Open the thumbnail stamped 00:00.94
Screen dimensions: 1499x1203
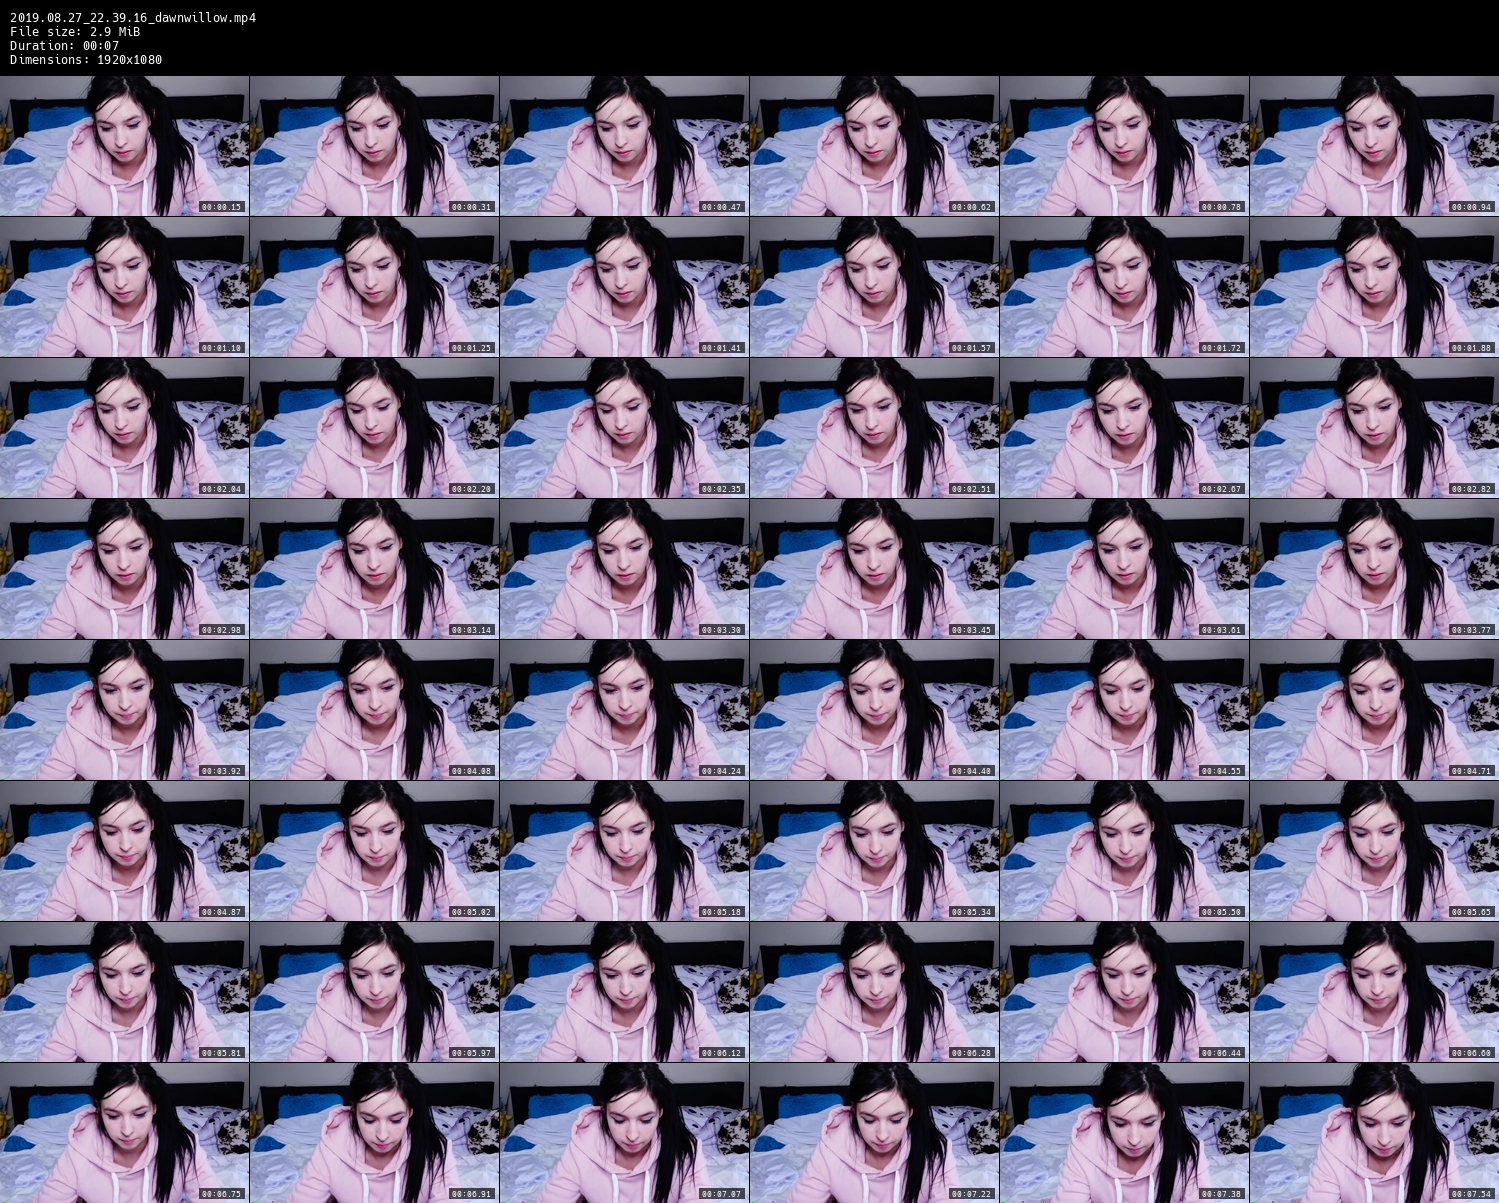[x=1374, y=146]
